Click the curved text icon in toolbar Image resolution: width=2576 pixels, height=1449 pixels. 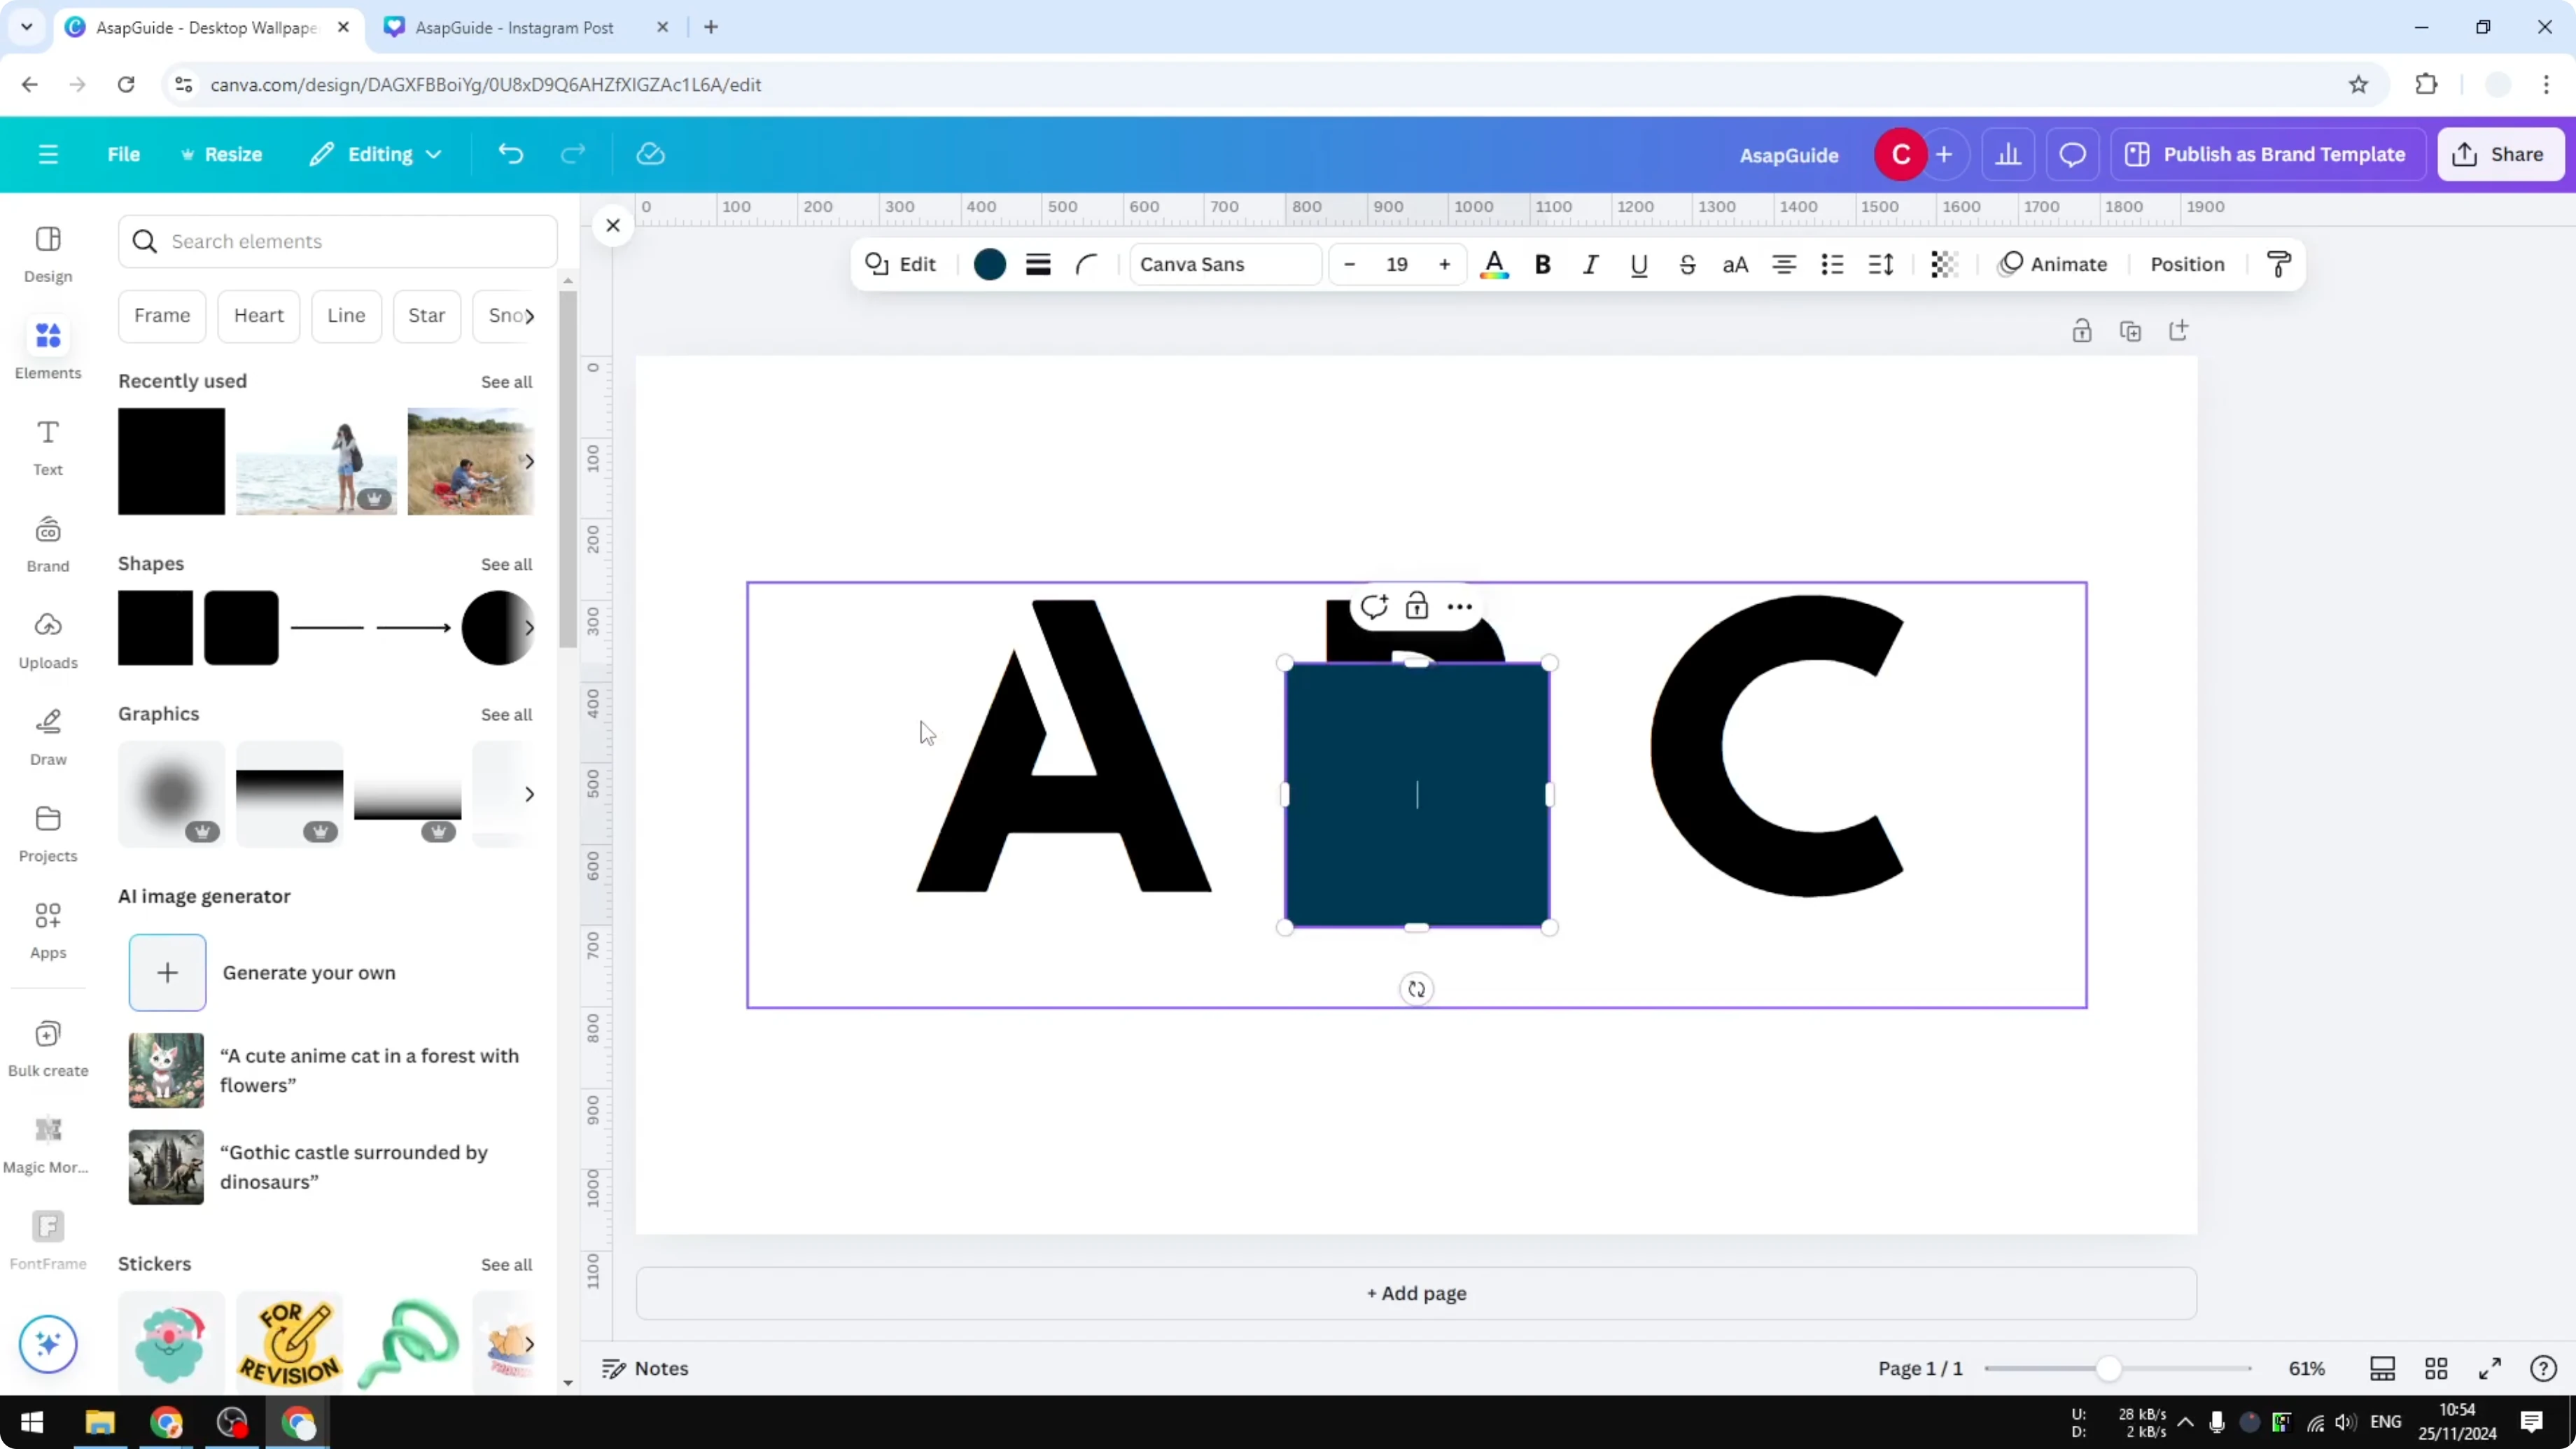point(1088,264)
